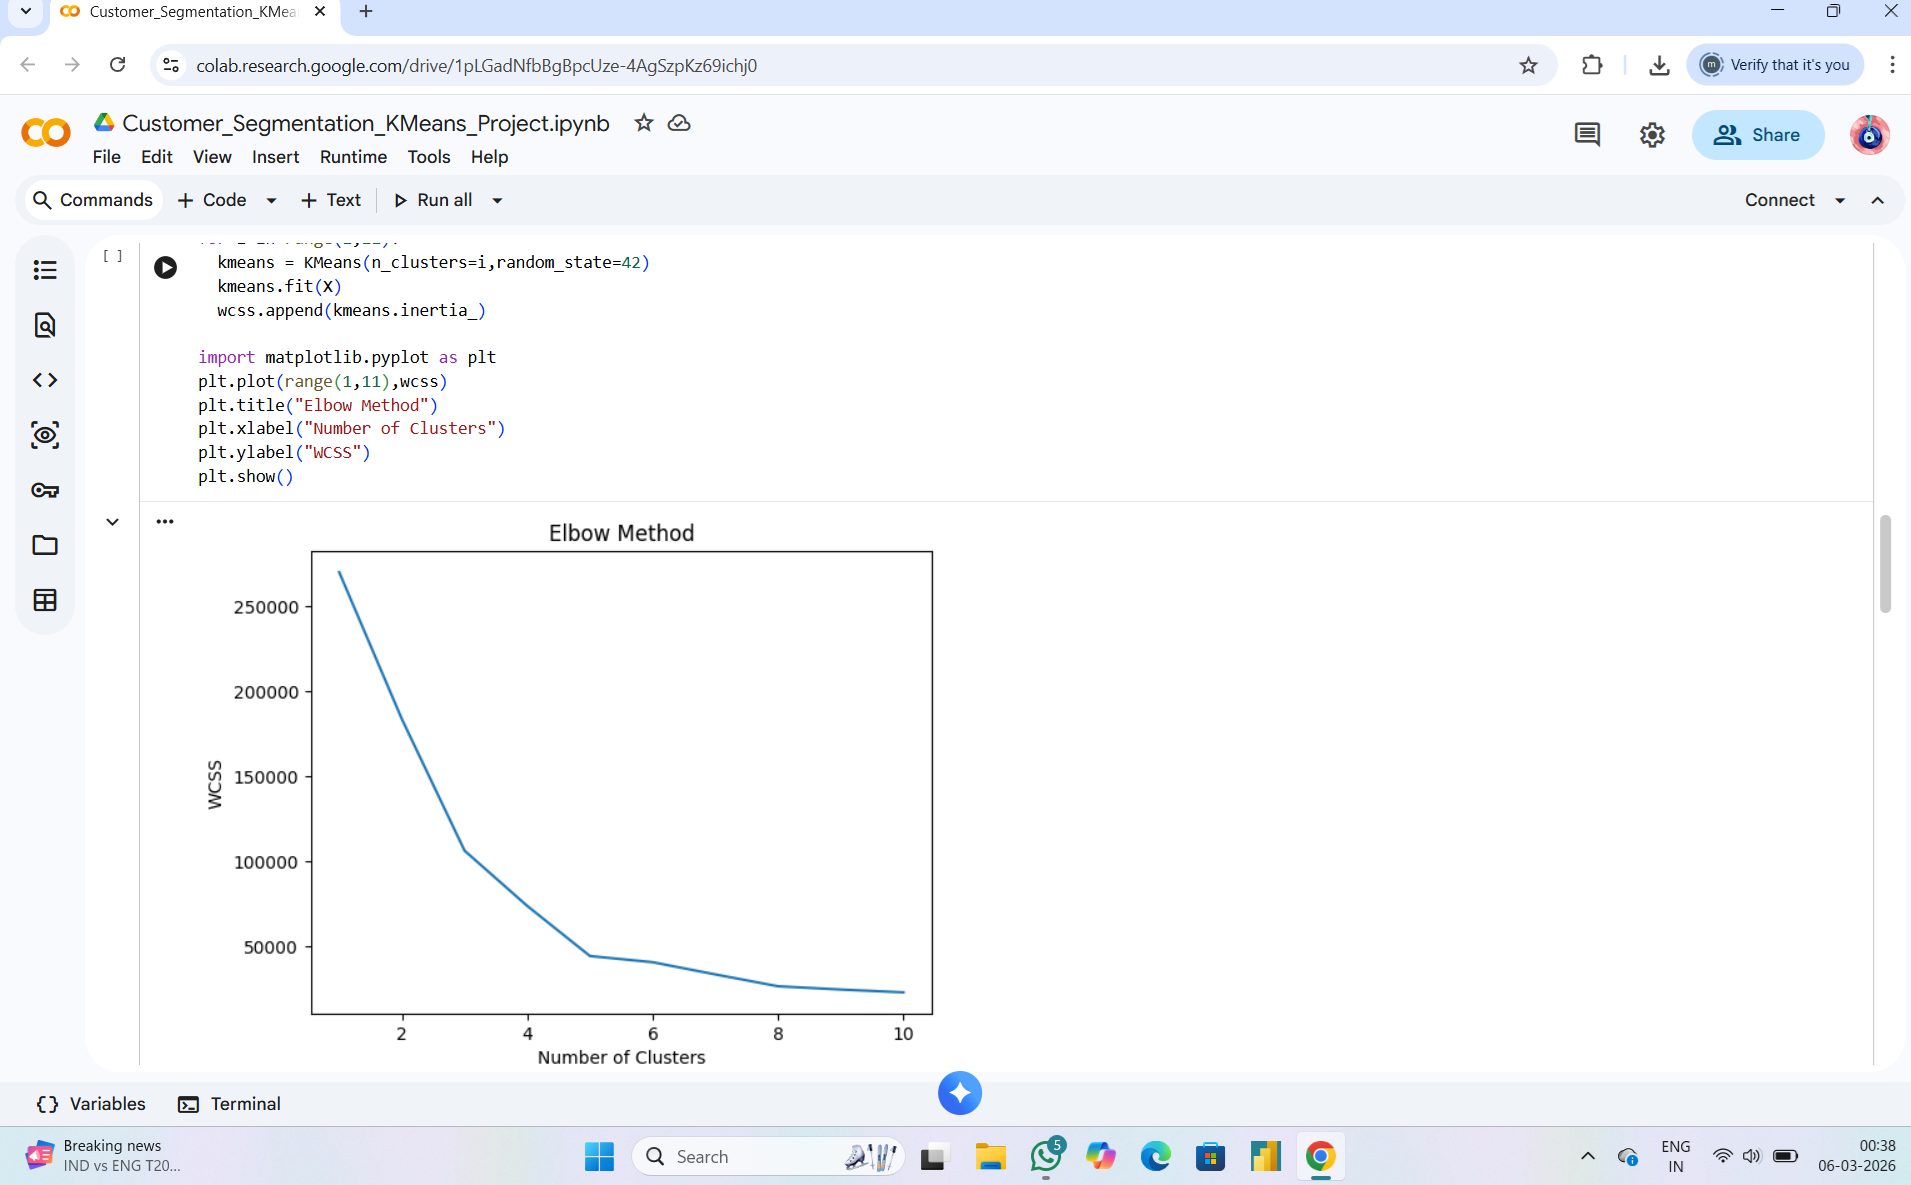Open the Code snippets panel icon
The width and height of the screenshot is (1911, 1185).
[x=45, y=380]
